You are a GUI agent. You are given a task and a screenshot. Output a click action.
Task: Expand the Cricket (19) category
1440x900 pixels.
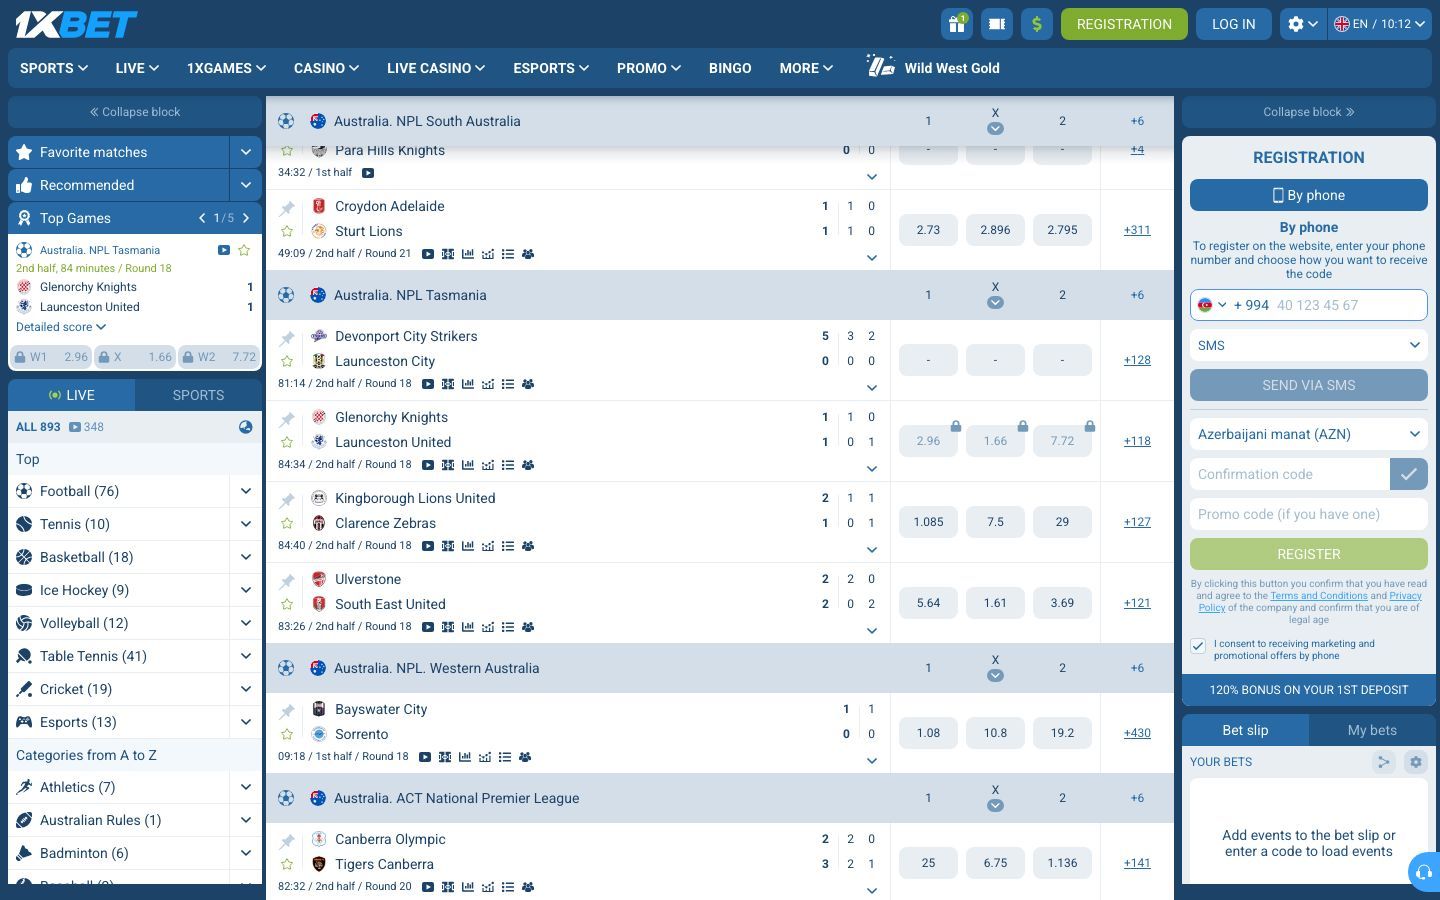pos(246,689)
